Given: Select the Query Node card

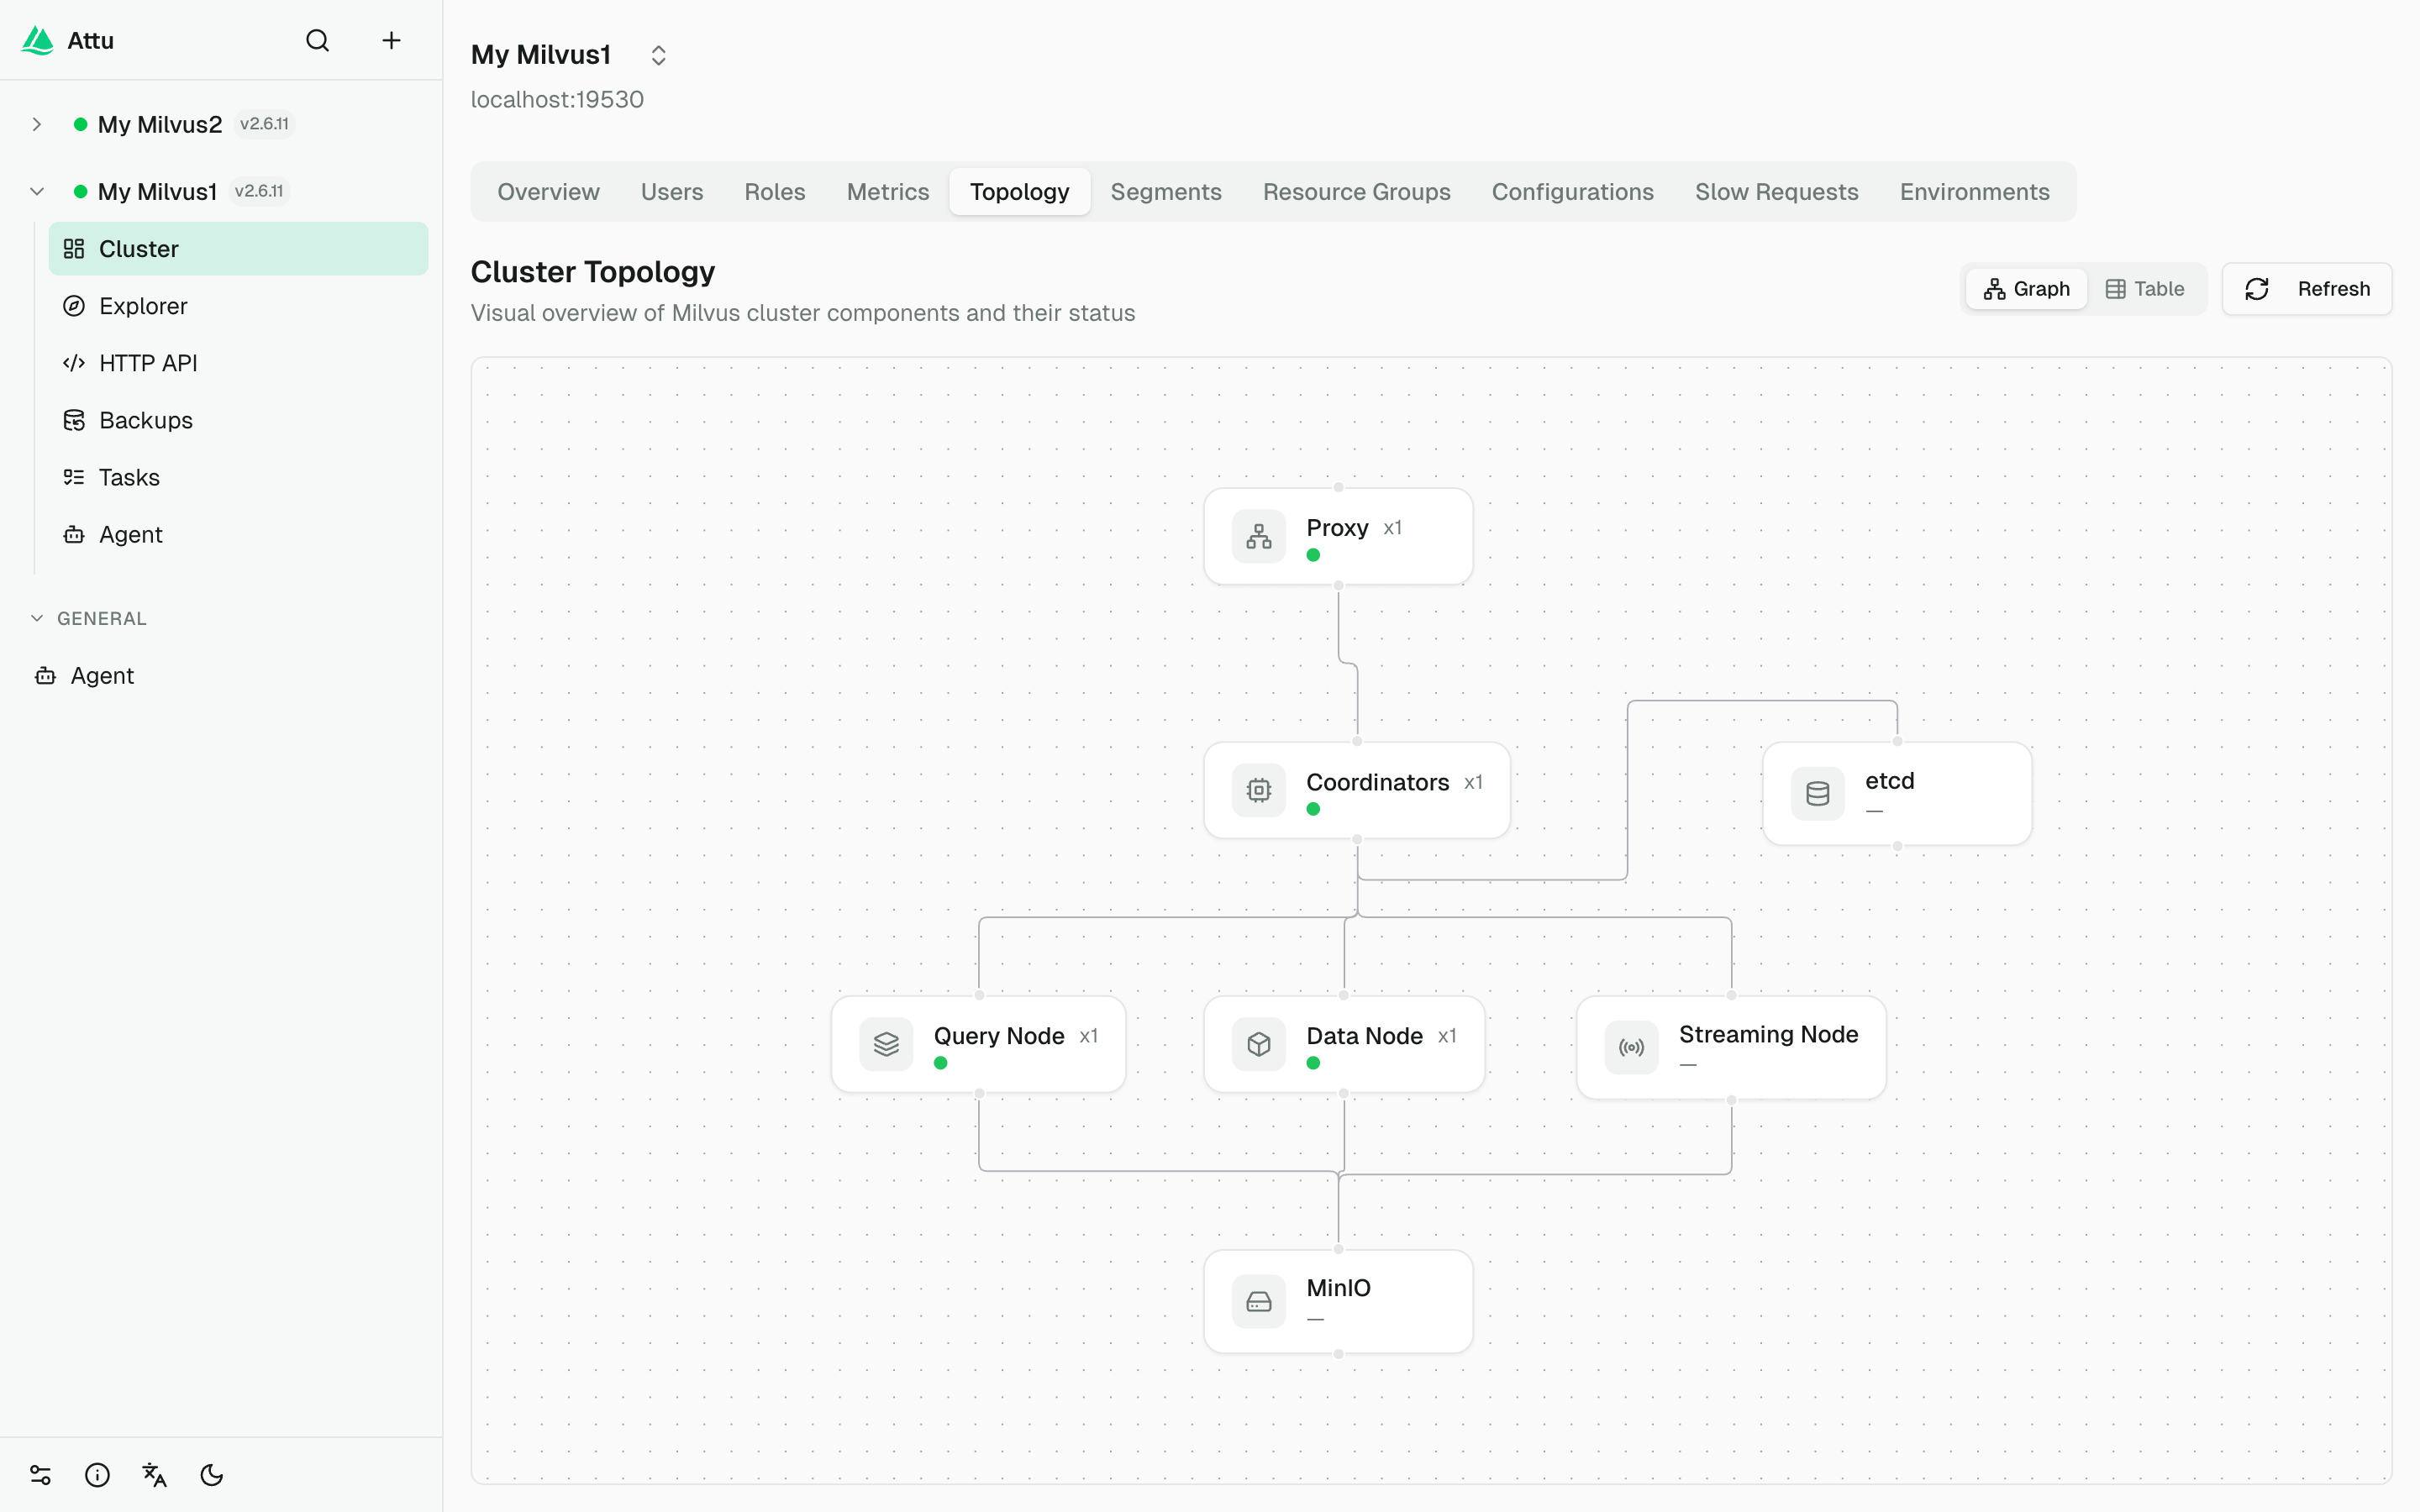Looking at the screenshot, I should pyautogui.click(x=979, y=1045).
